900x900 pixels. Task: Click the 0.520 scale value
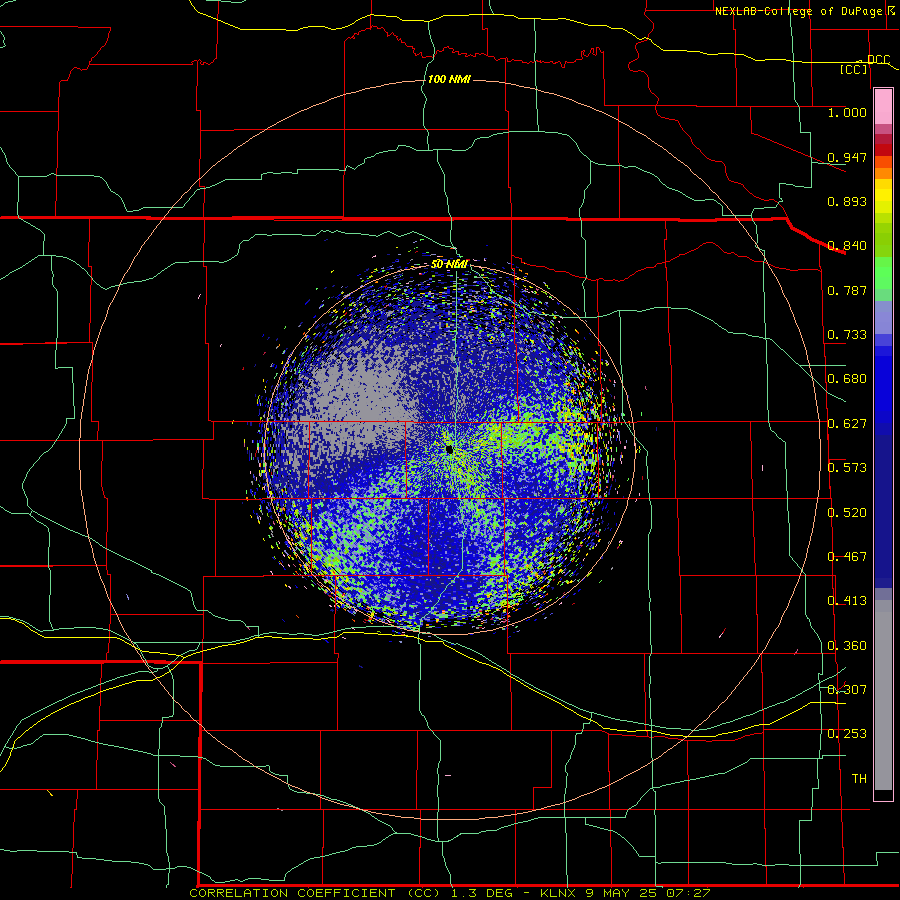click(x=847, y=513)
